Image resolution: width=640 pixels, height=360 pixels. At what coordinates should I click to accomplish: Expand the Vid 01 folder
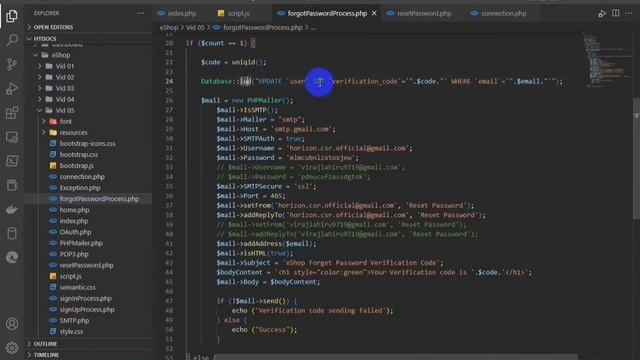64,66
